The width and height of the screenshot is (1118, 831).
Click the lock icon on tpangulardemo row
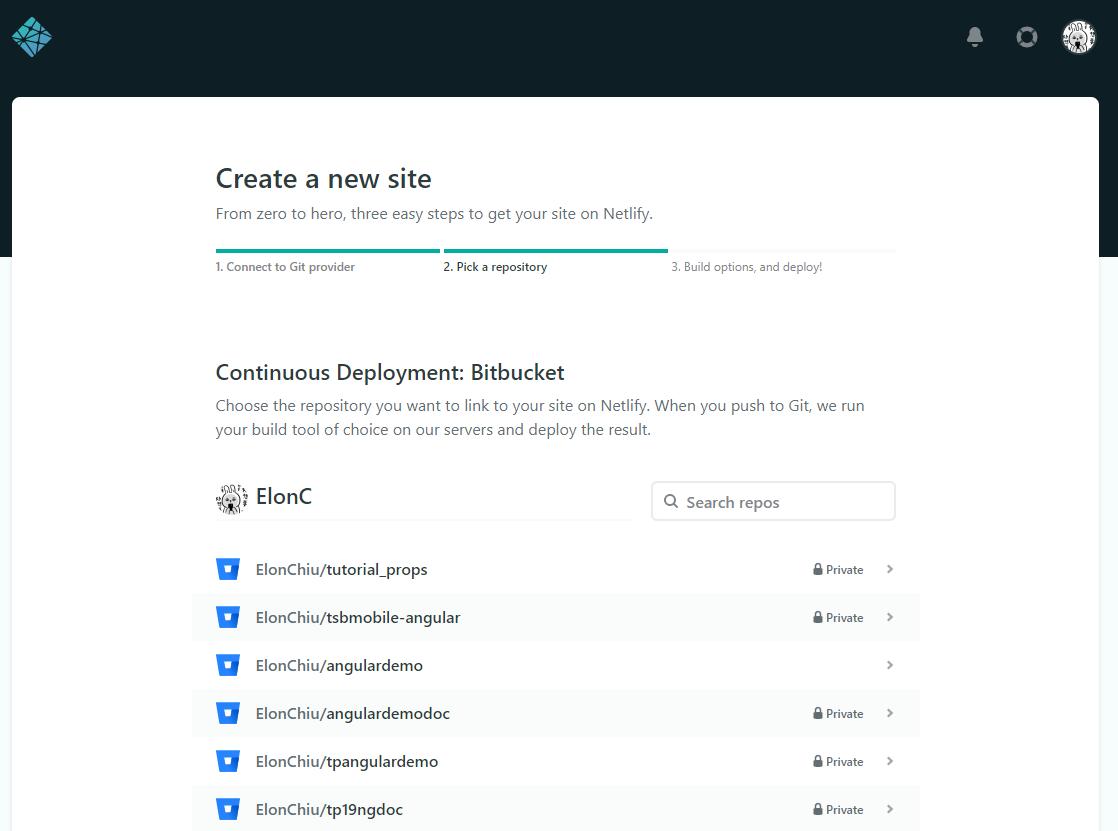[818, 761]
